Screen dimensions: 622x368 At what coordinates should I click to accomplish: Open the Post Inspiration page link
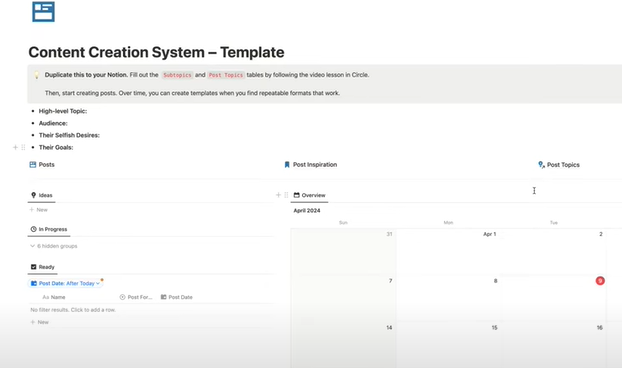[311, 165]
